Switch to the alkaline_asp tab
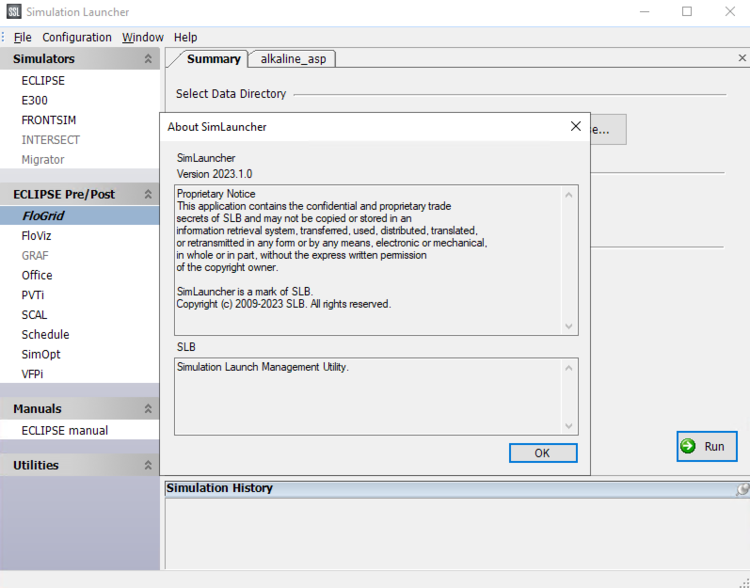Screen dimensions: 750x588 point(293,59)
